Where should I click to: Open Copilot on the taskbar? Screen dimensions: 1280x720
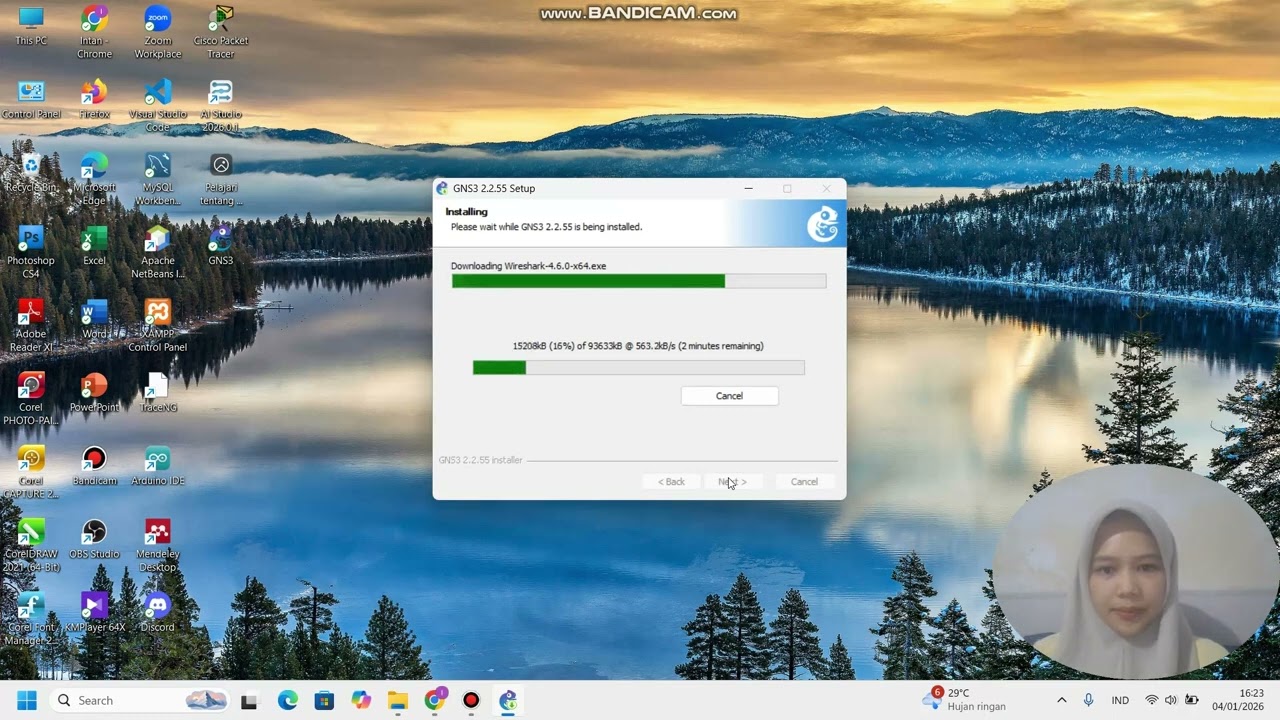[361, 701]
